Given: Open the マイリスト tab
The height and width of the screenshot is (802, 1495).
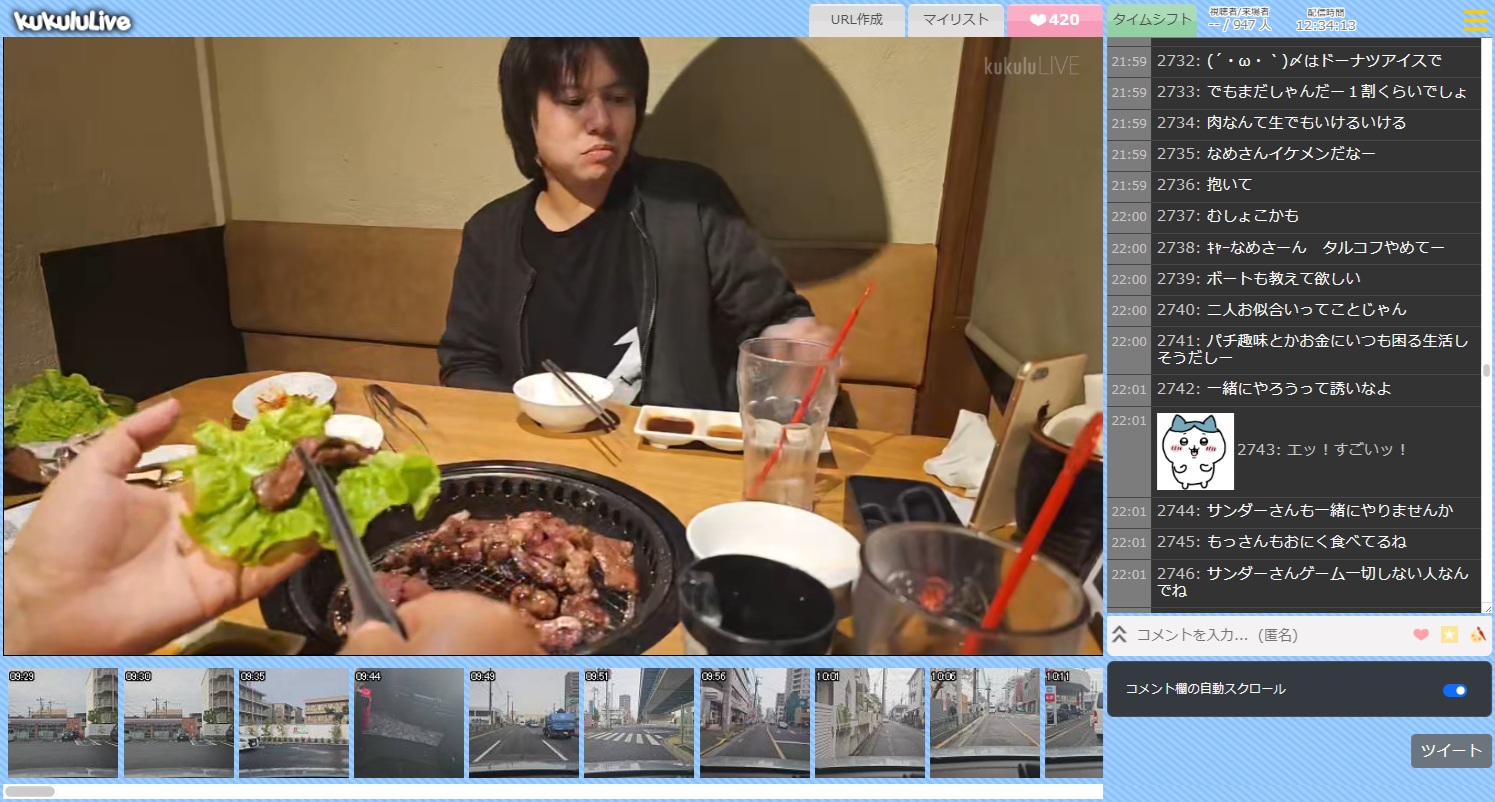Looking at the screenshot, I should 955,20.
